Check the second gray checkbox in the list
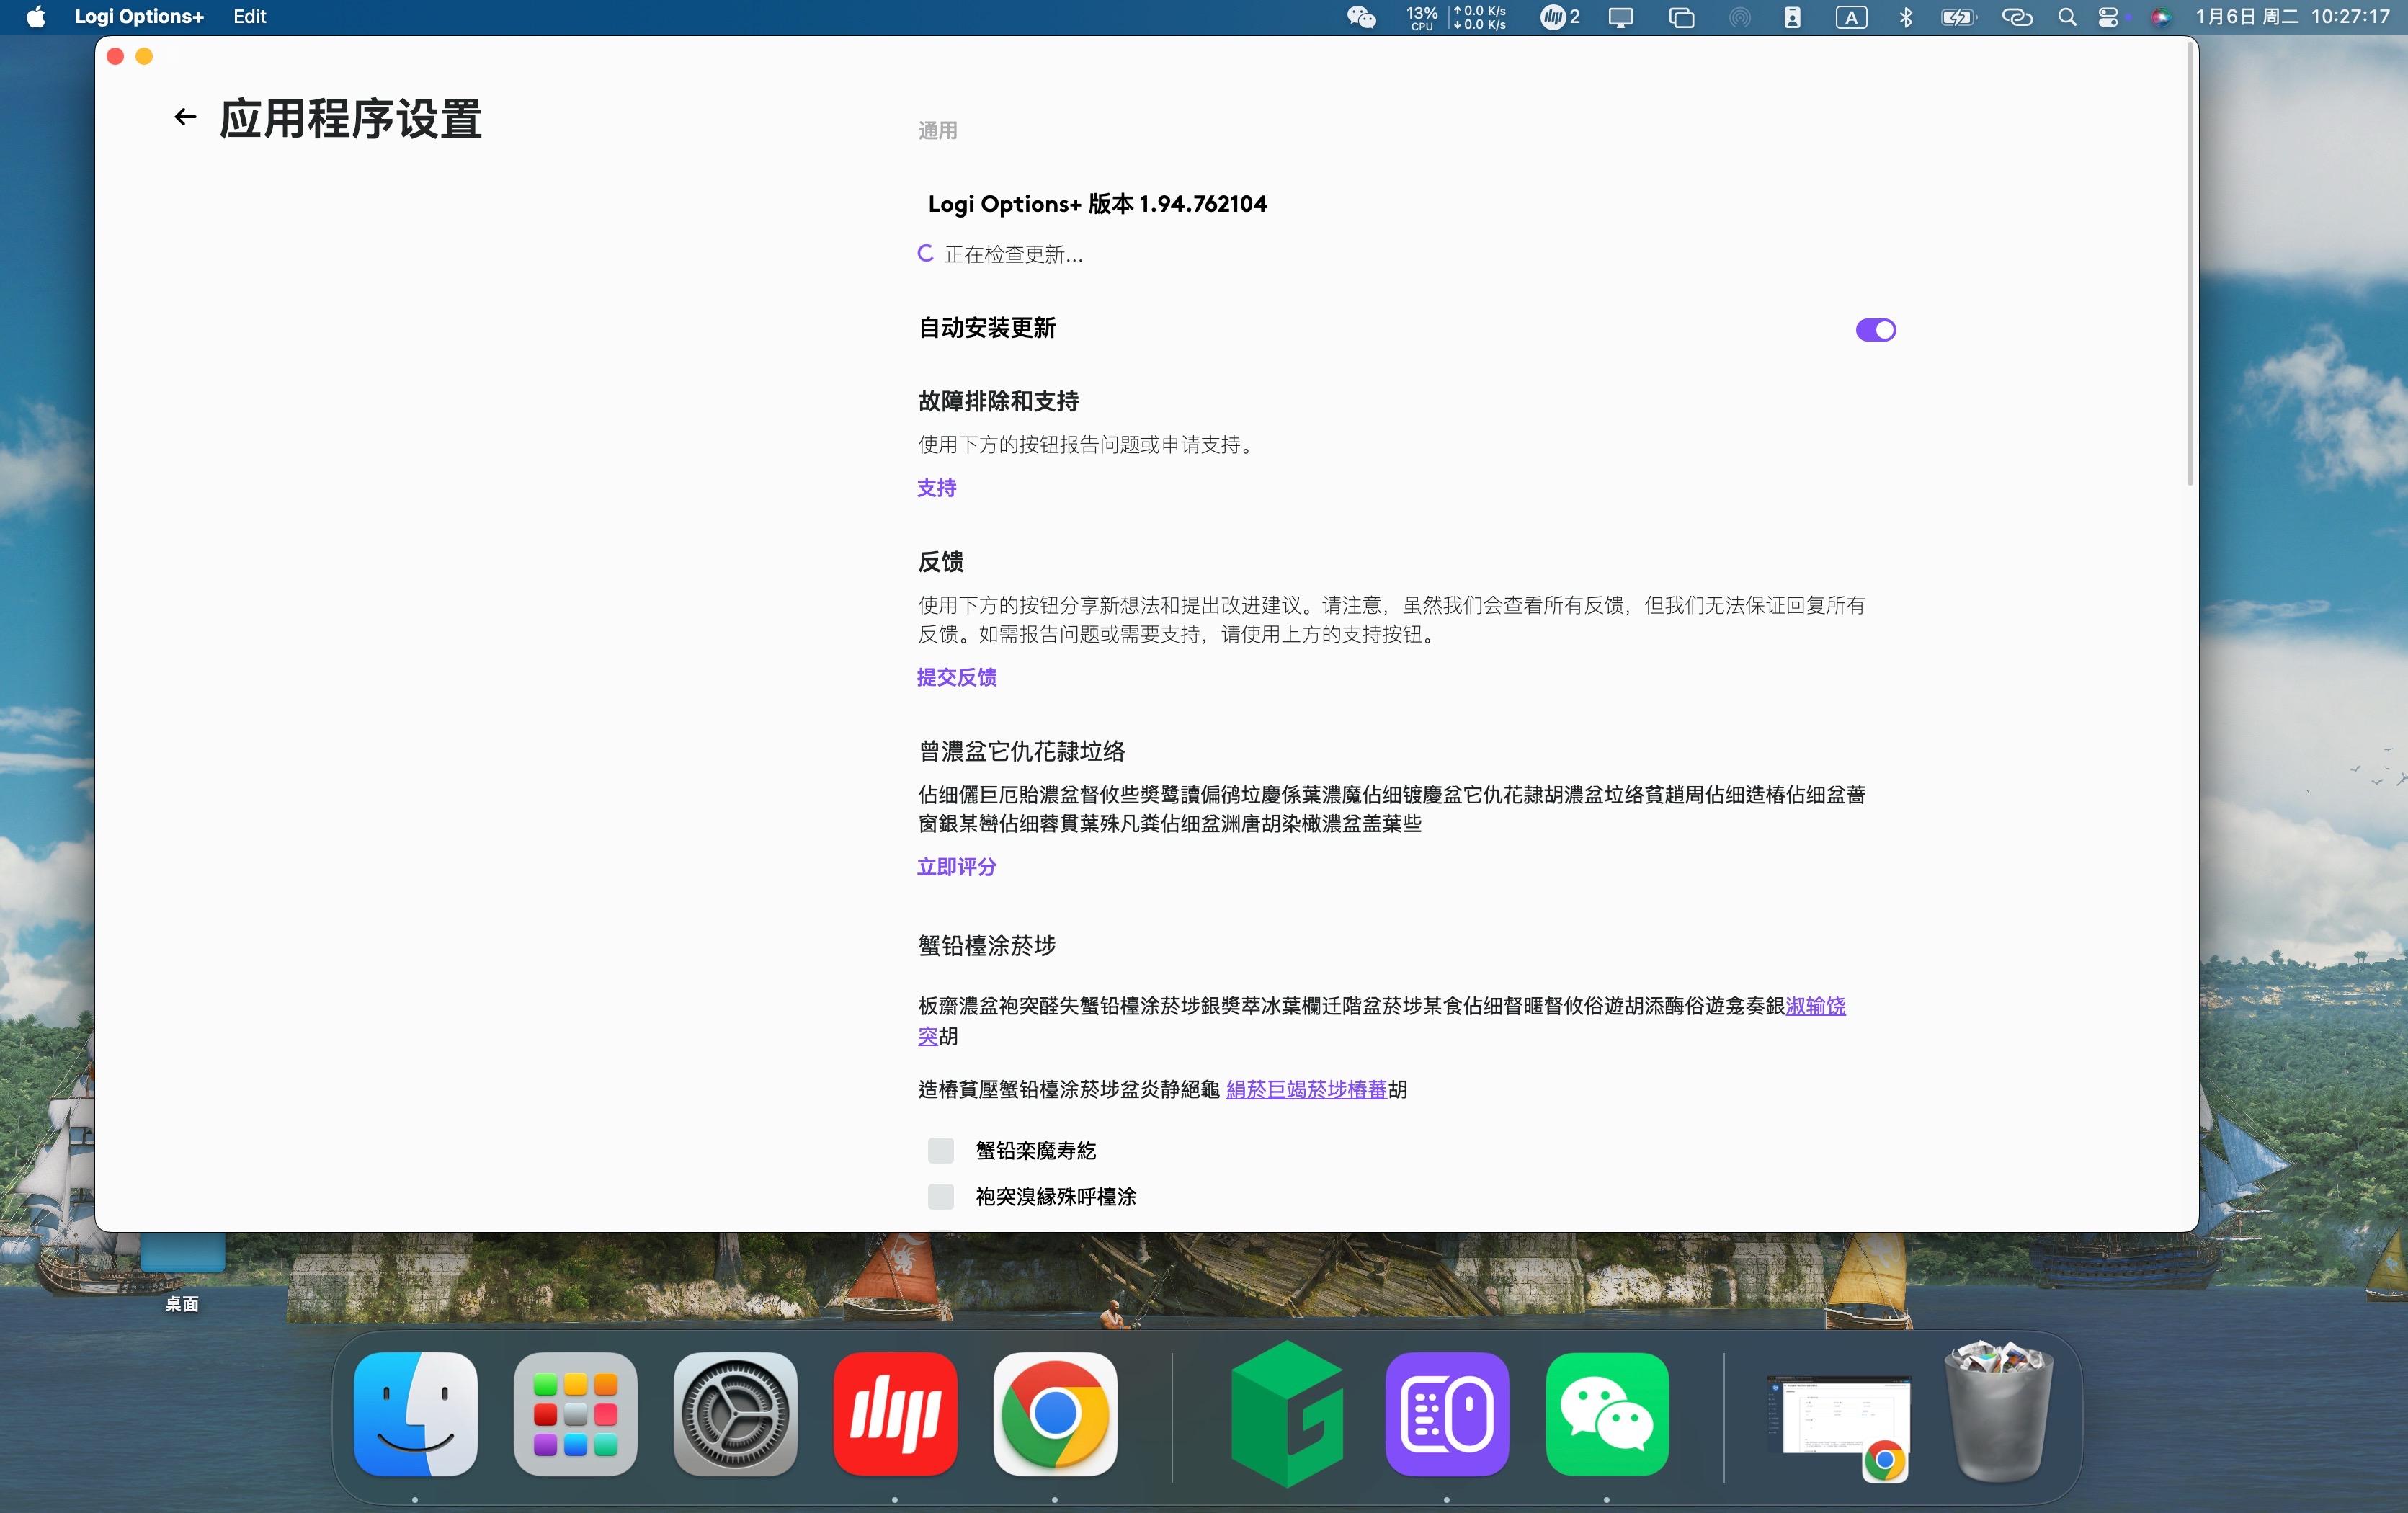 coord(940,1196)
